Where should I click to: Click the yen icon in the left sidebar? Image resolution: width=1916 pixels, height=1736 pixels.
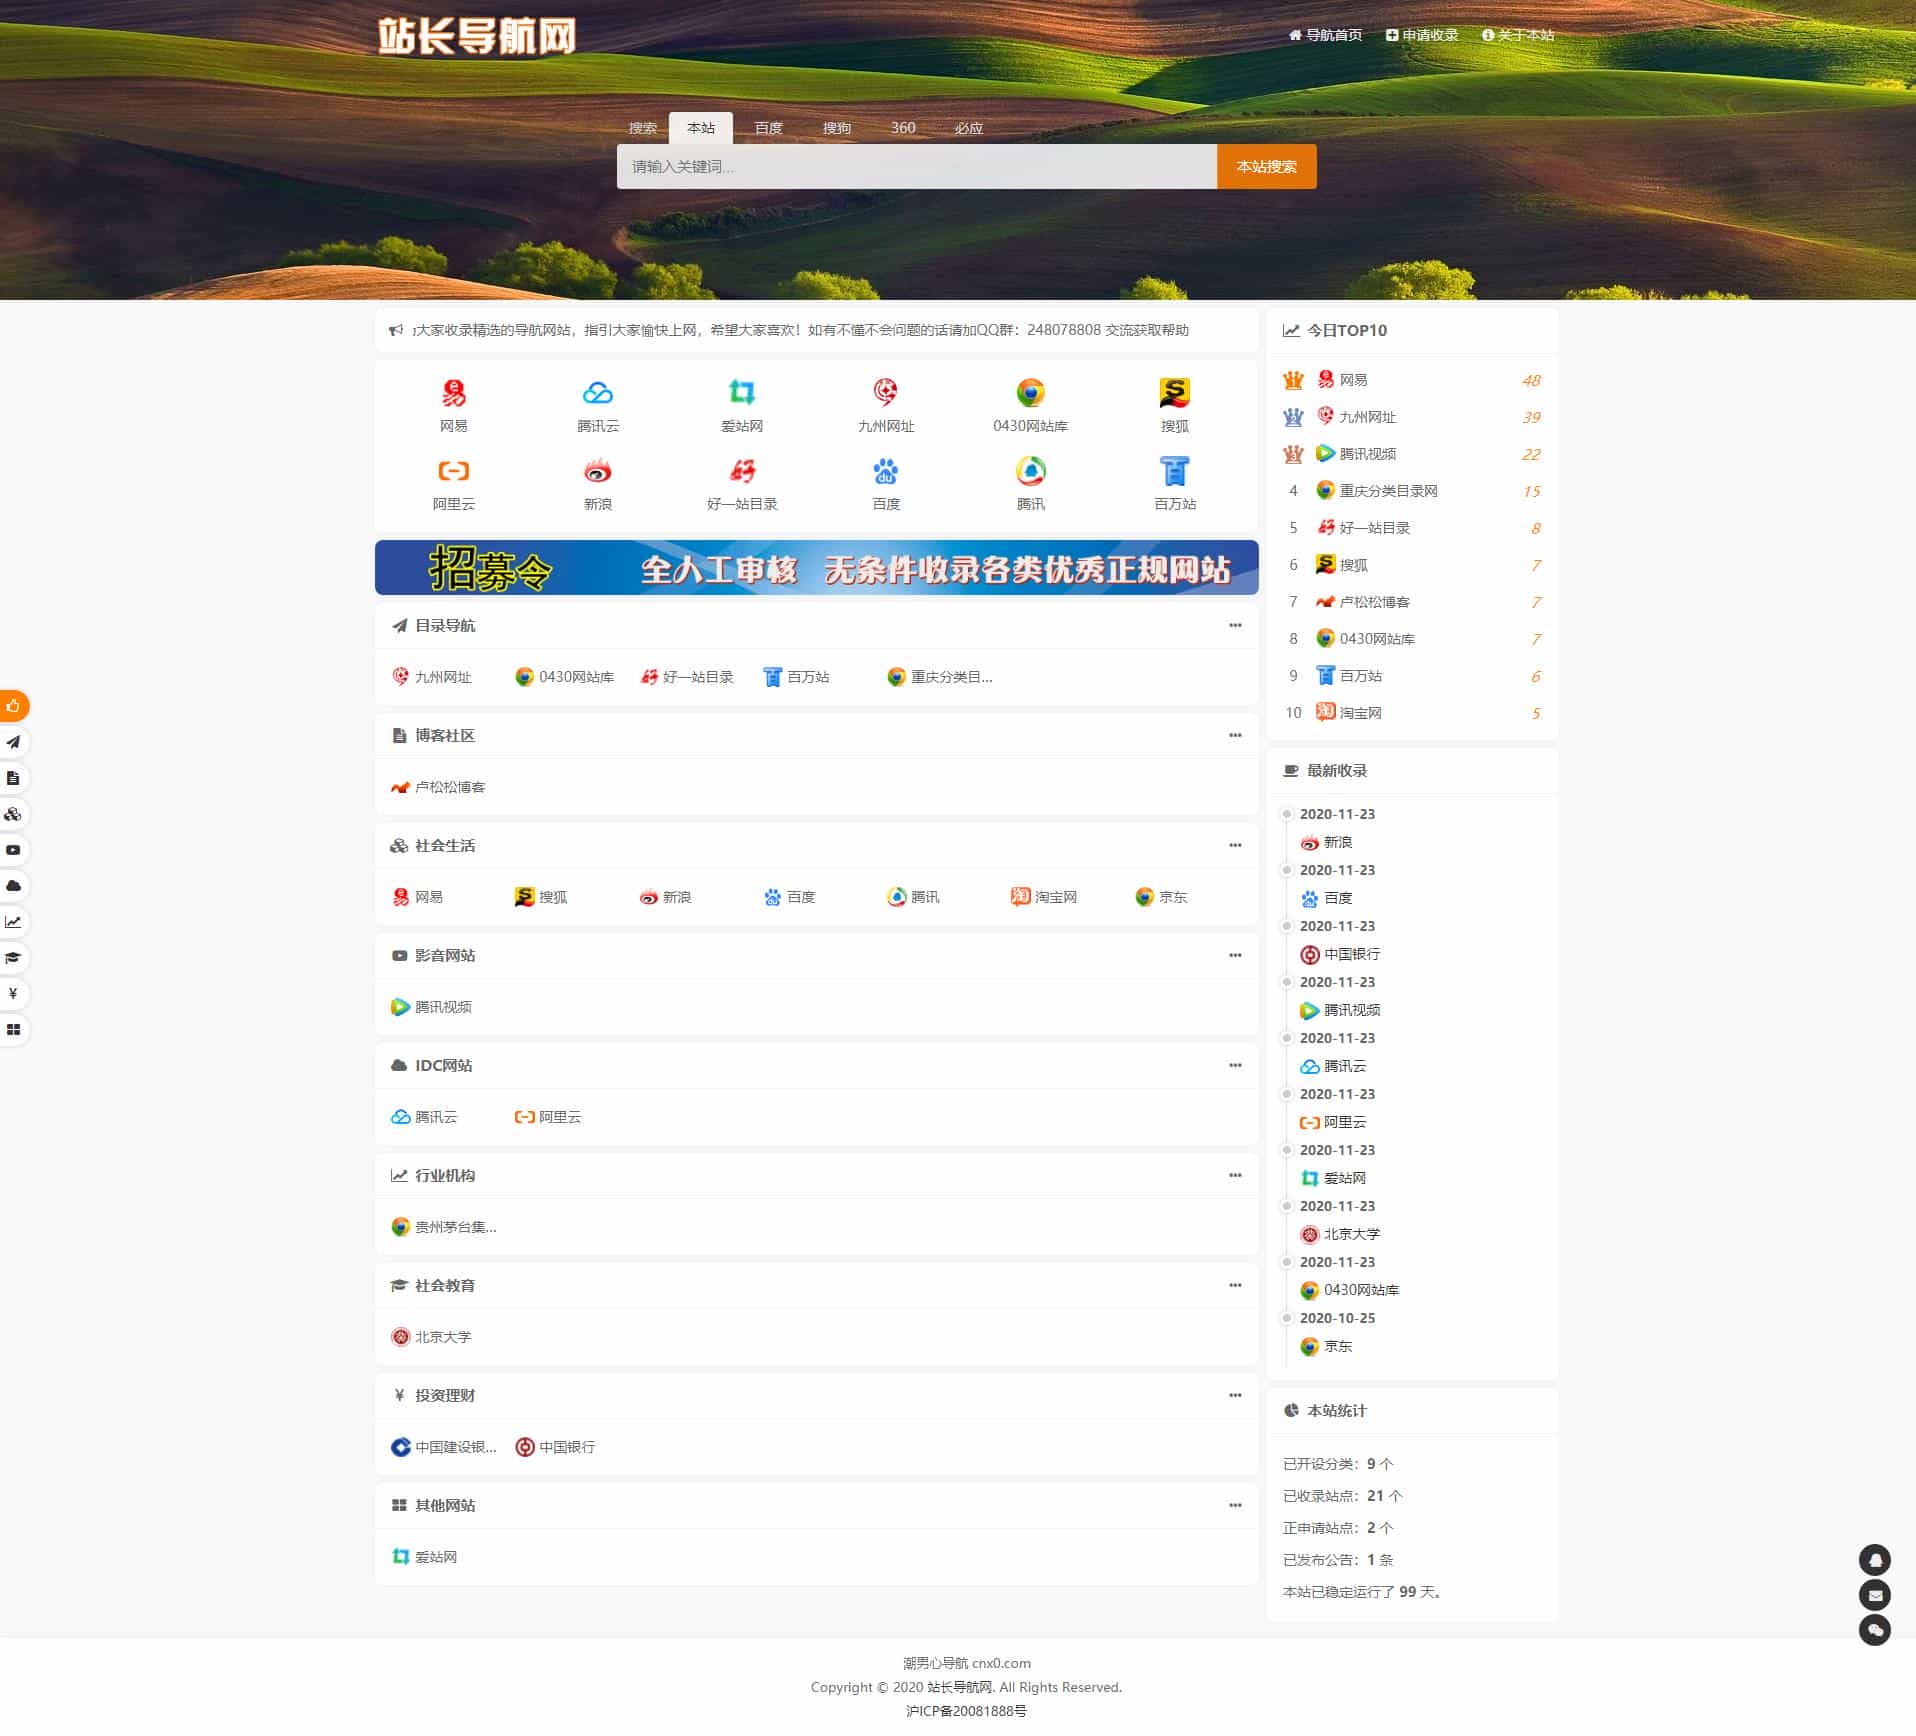click(x=13, y=994)
